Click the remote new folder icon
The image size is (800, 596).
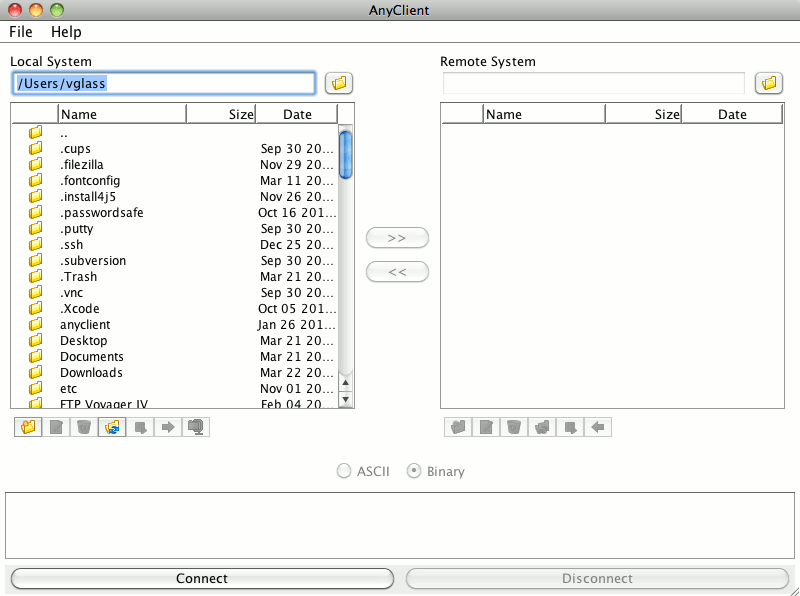coord(458,427)
